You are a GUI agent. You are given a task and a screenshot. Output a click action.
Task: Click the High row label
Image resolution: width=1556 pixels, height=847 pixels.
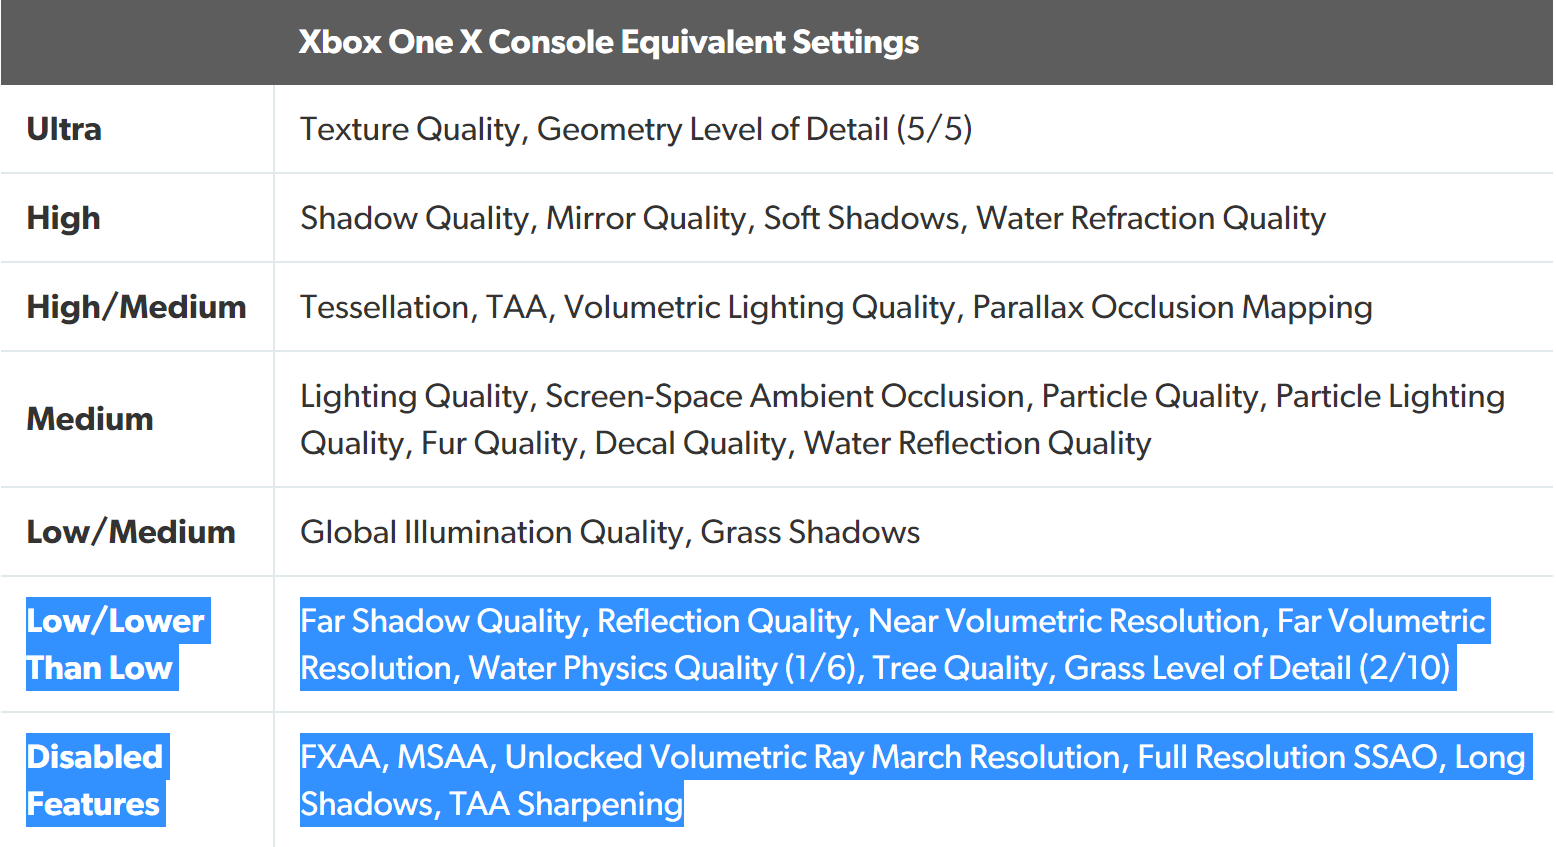point(63,218)
